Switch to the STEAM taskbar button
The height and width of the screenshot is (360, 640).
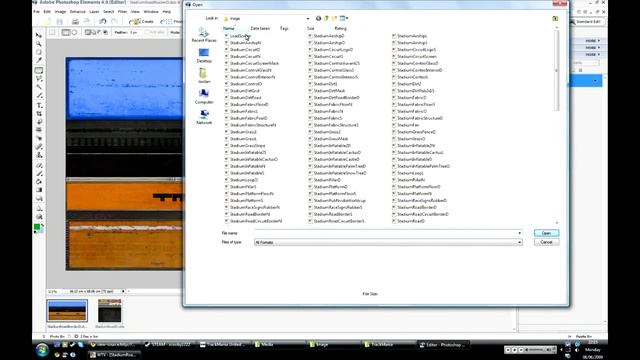point(169,345)
